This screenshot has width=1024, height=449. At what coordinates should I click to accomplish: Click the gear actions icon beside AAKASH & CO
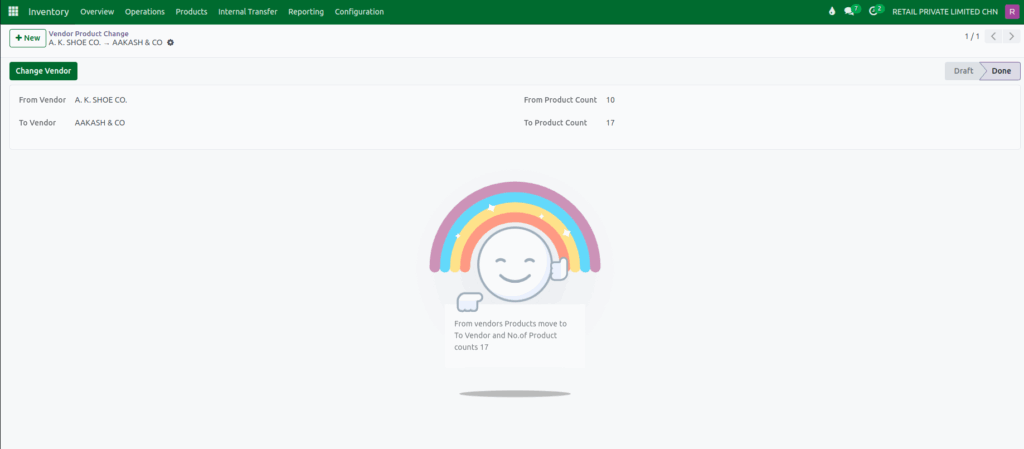[x=170, y=42]
